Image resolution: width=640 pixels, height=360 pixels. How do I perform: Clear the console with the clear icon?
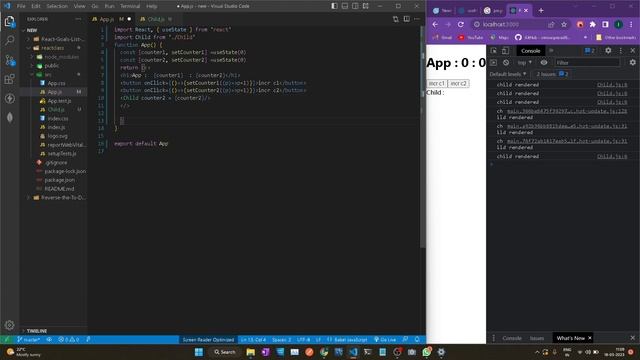coord(506,63)
